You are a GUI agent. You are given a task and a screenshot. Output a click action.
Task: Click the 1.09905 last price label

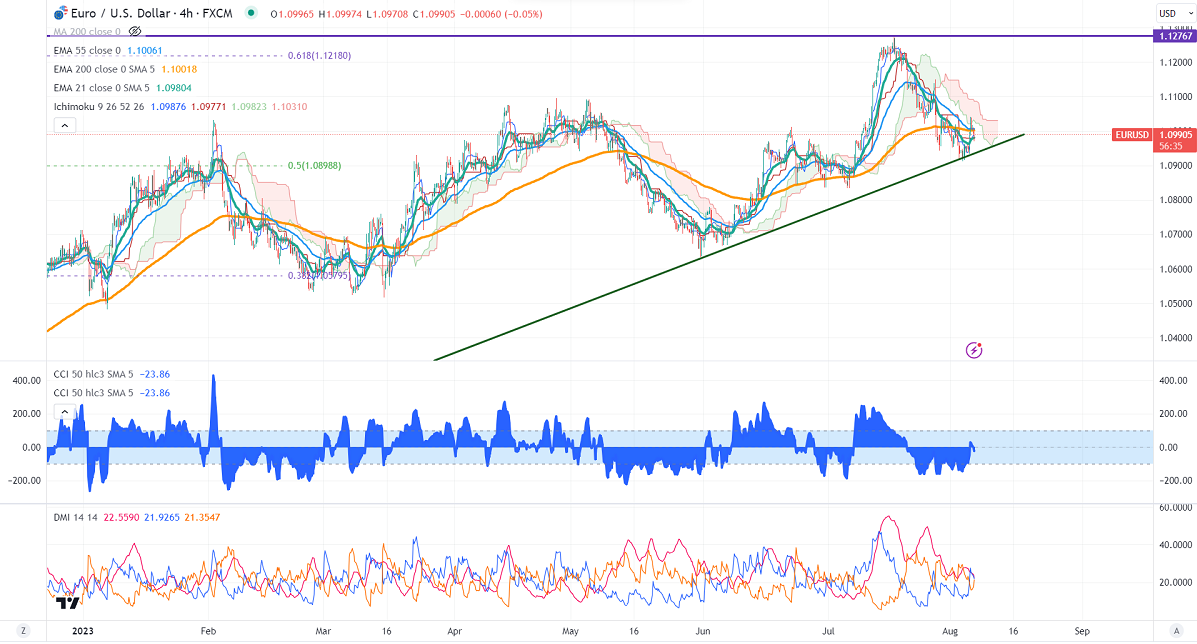(x=1174, y=135)
